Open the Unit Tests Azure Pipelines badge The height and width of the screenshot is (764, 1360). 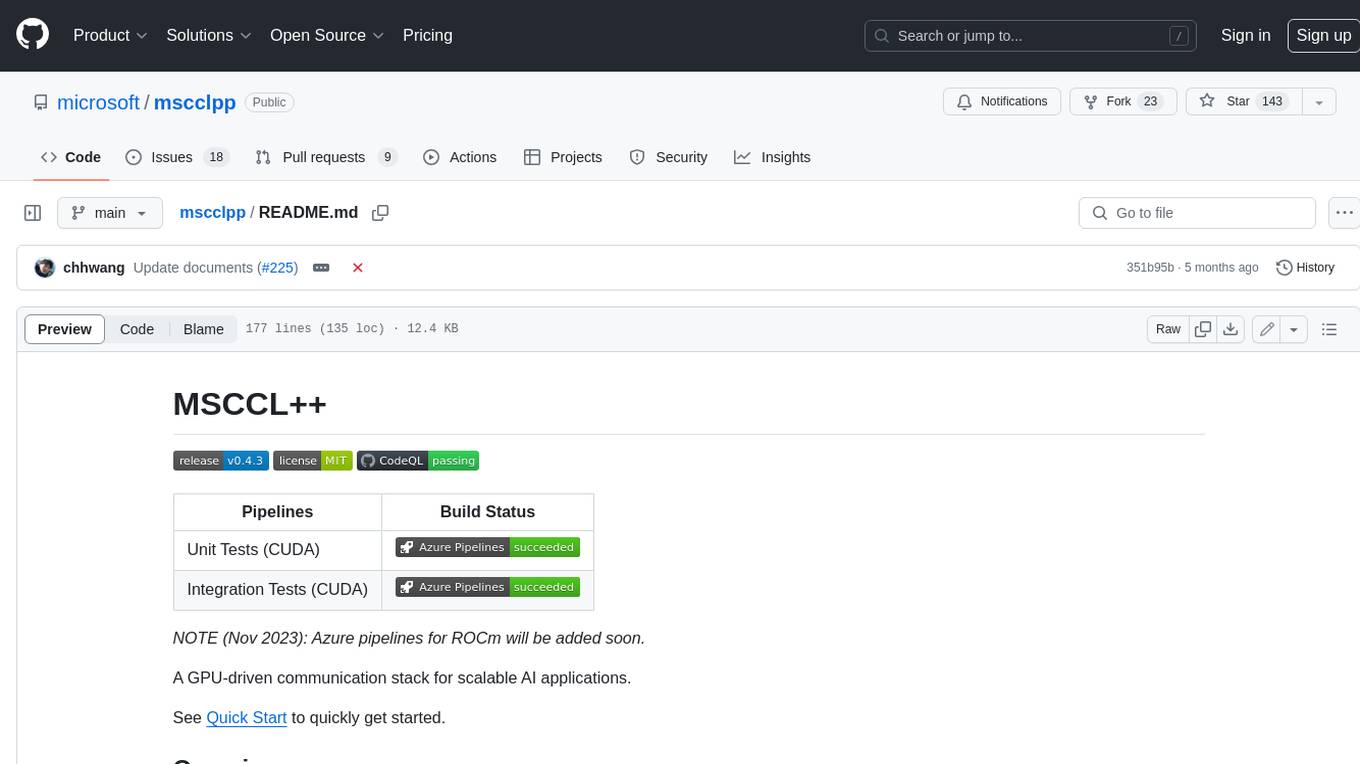488,548
